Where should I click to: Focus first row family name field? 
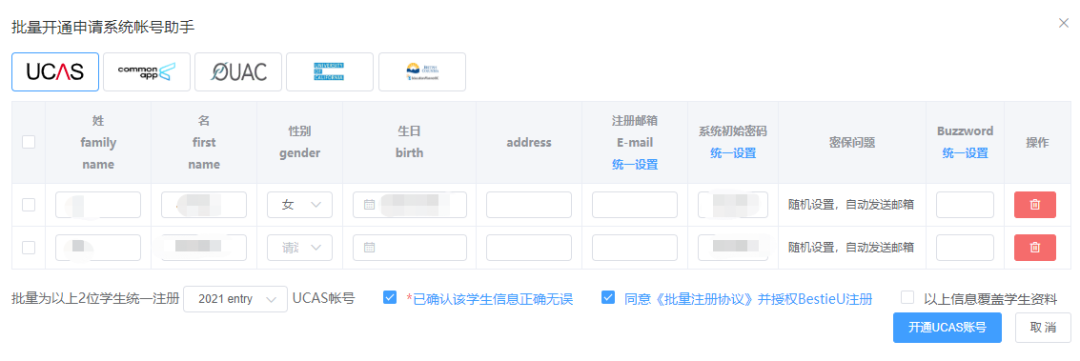(98, 205)
